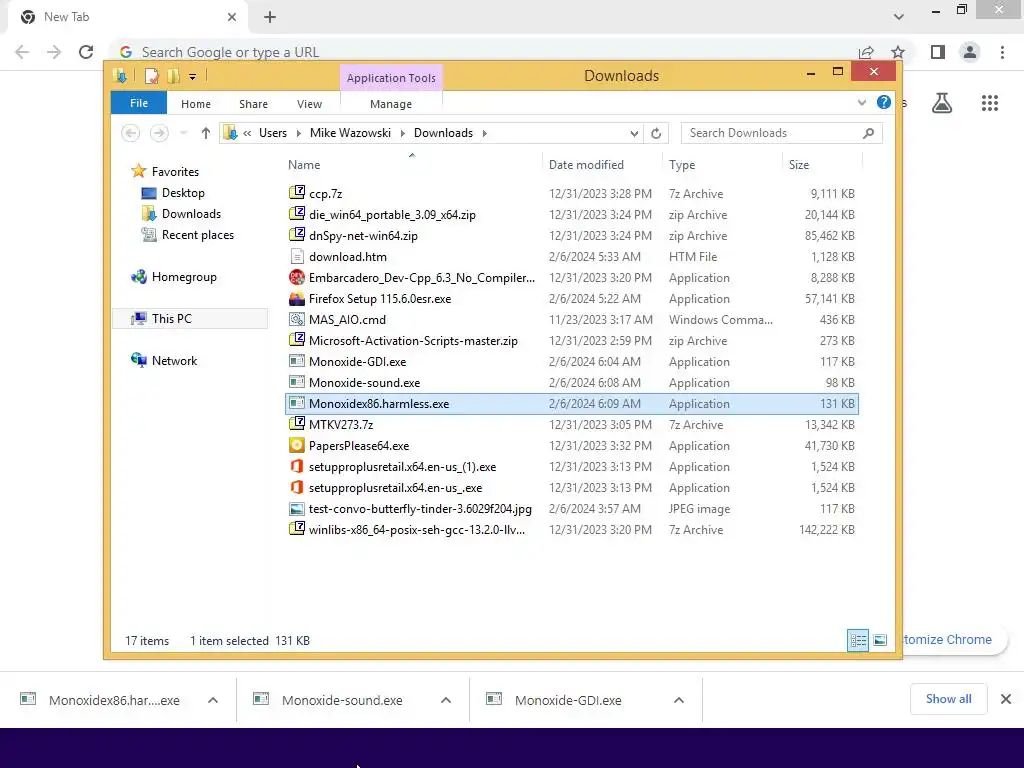
Task: Select Homegroup in the navigation pane
Action: click(184, 277)
